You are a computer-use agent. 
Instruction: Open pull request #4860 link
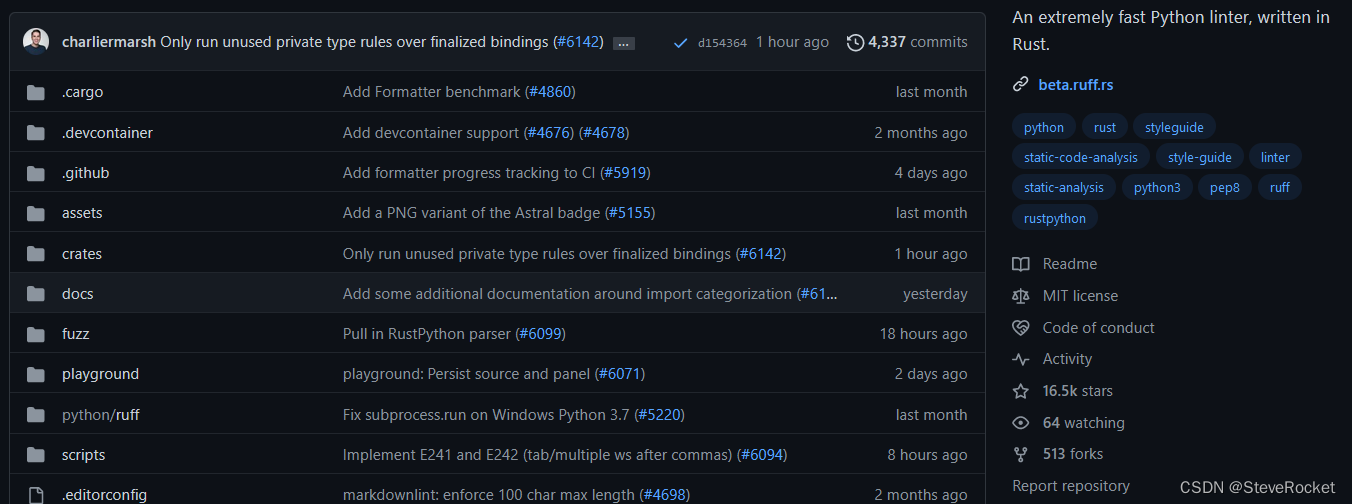tap(550, 92)
